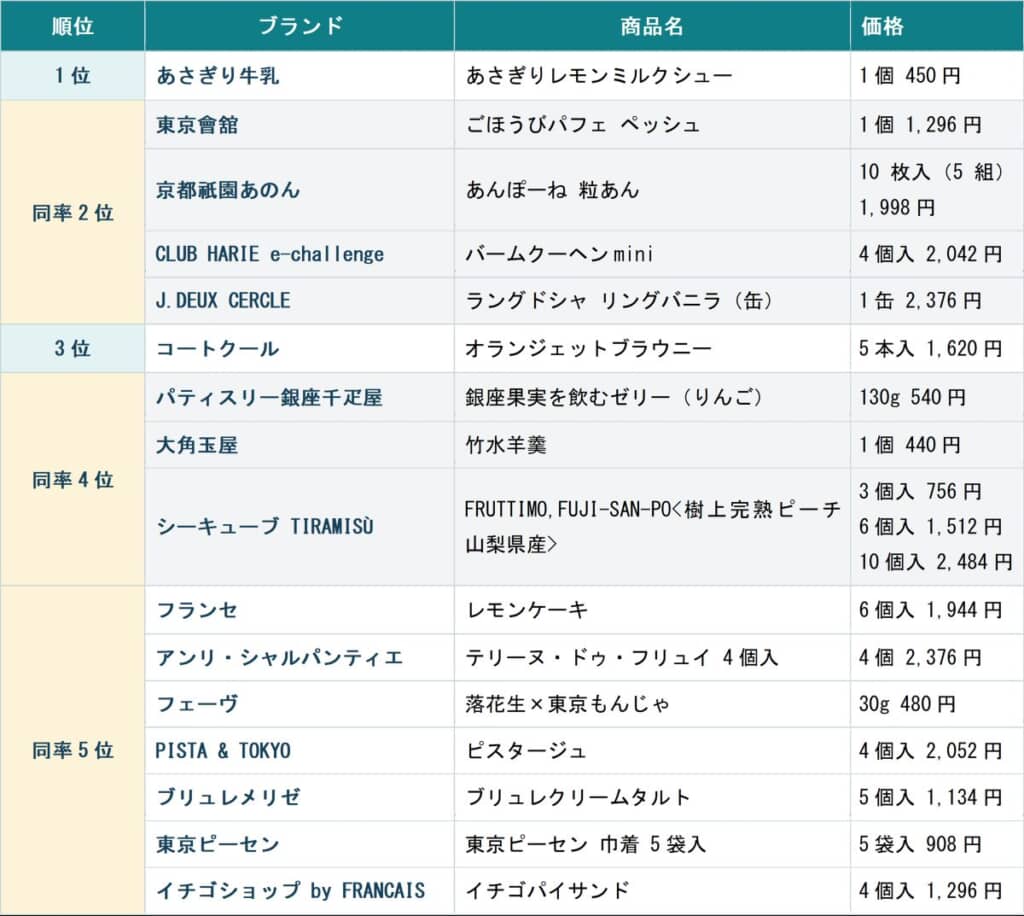Click brand PISTA & TOKYO
The width and height of the screenshot is (1024, 916).
pos(223,750)
